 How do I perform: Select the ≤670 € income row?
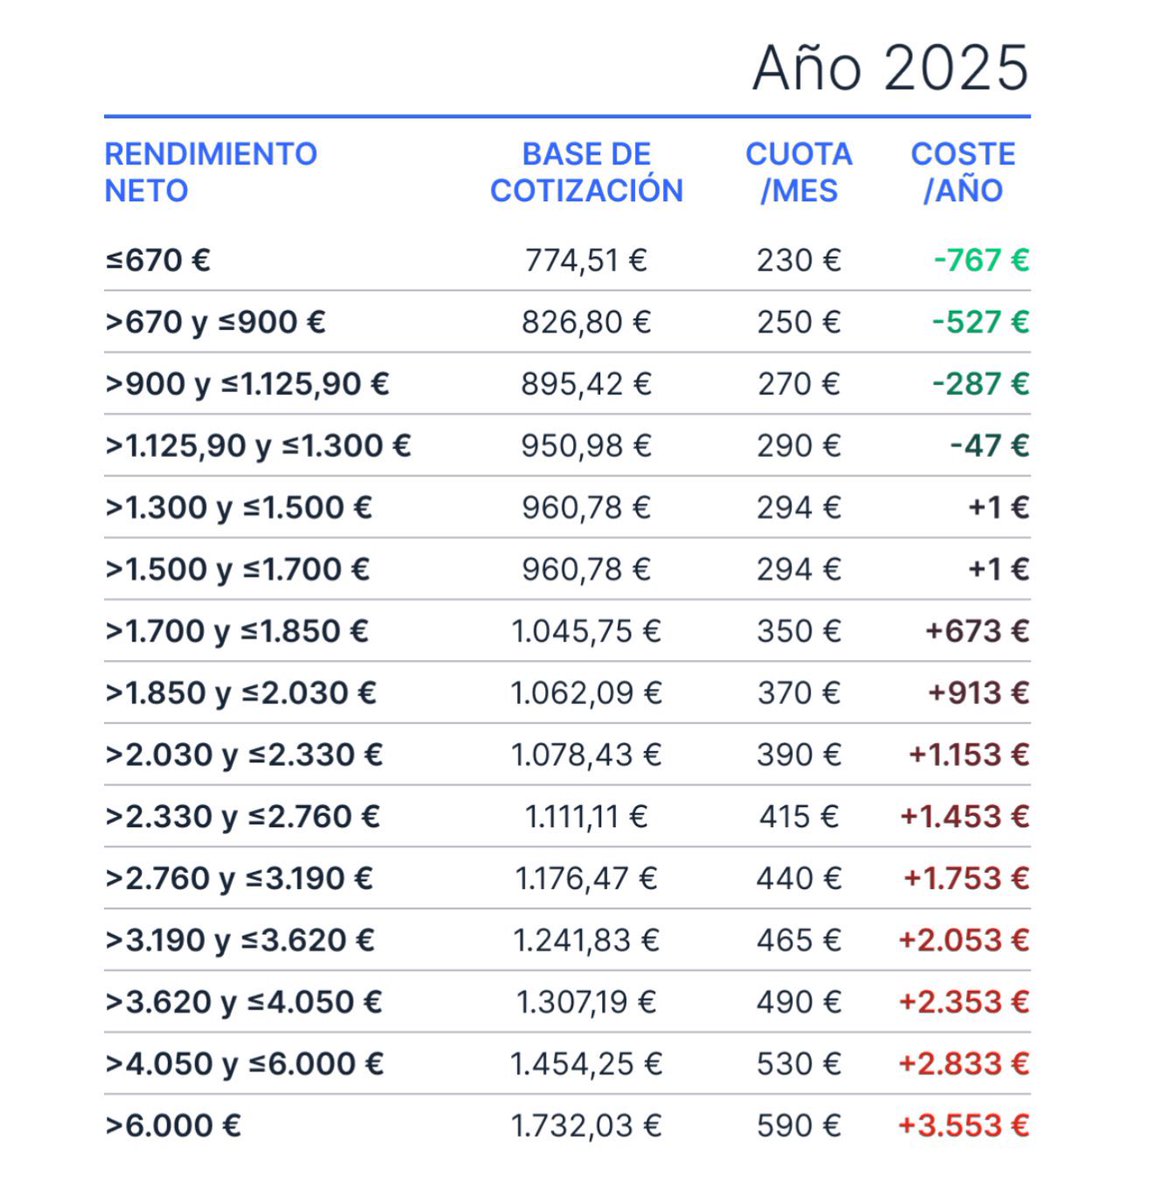567,260
